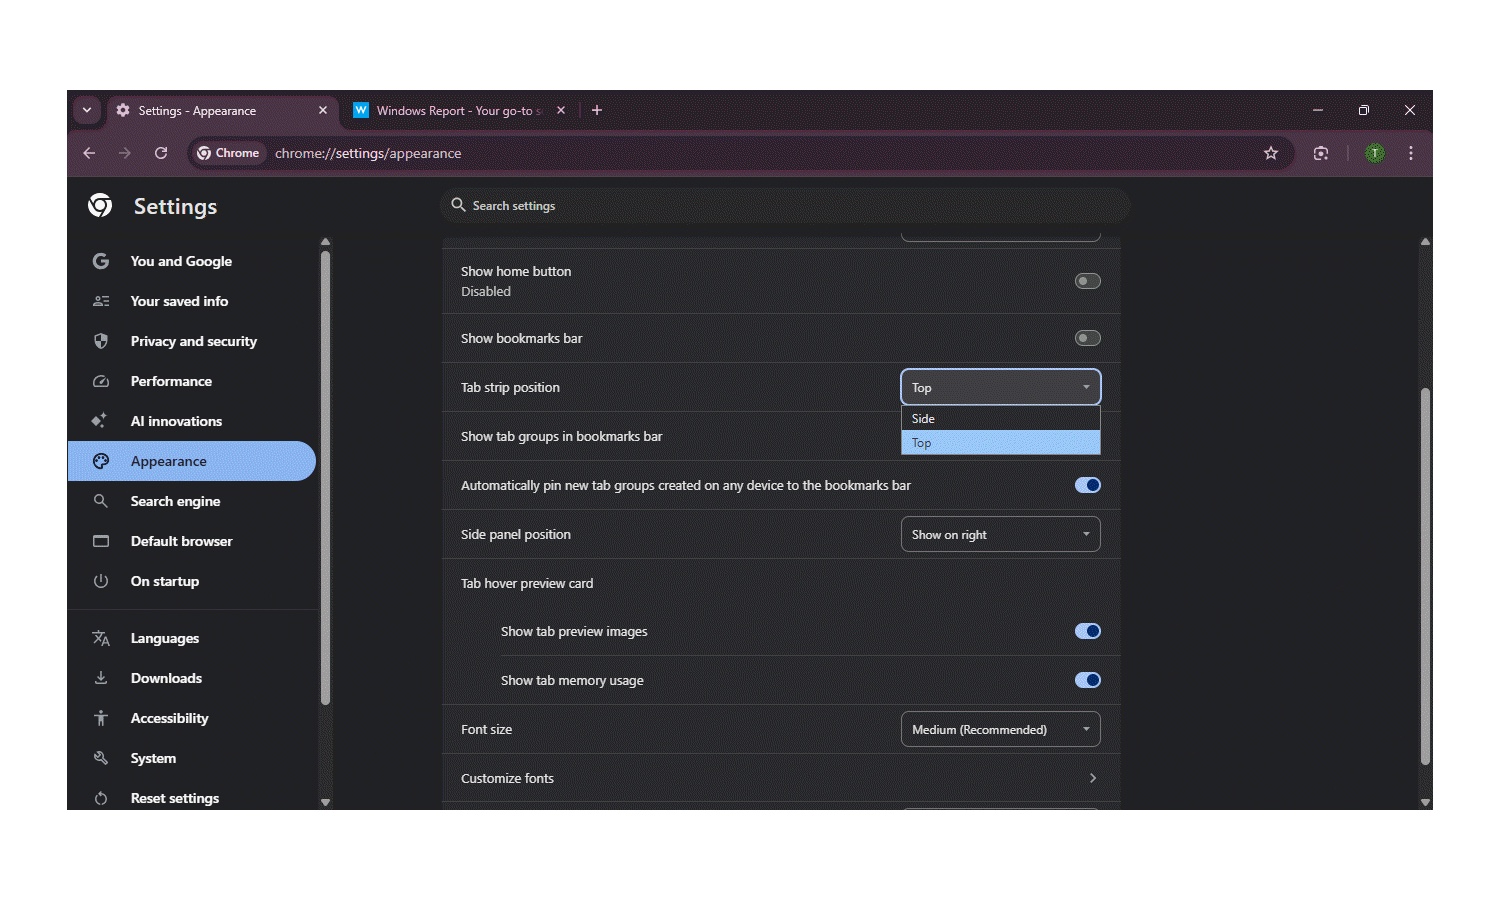Go to Reset settings in sidebar
Screen dimensions: 1500x900
coord(174,798)
